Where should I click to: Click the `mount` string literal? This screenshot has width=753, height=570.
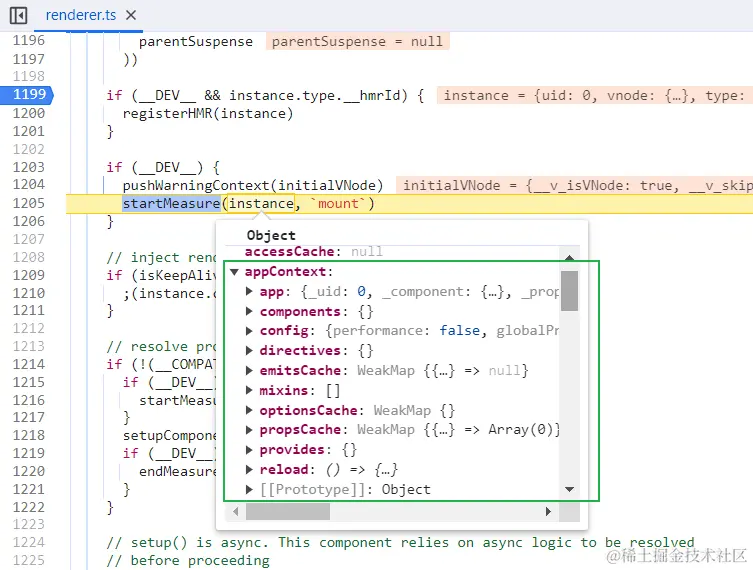pyautogui.click(x=338, y=204)
